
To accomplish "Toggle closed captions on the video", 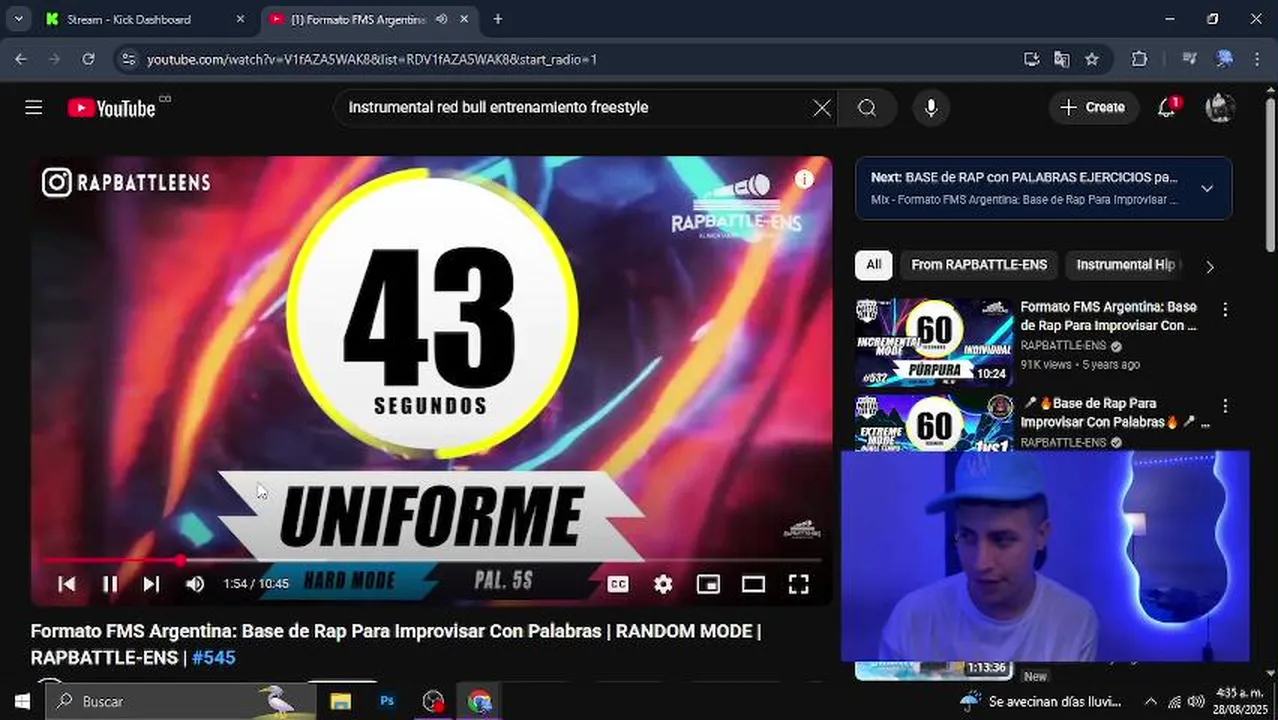I will coord(618,584).
